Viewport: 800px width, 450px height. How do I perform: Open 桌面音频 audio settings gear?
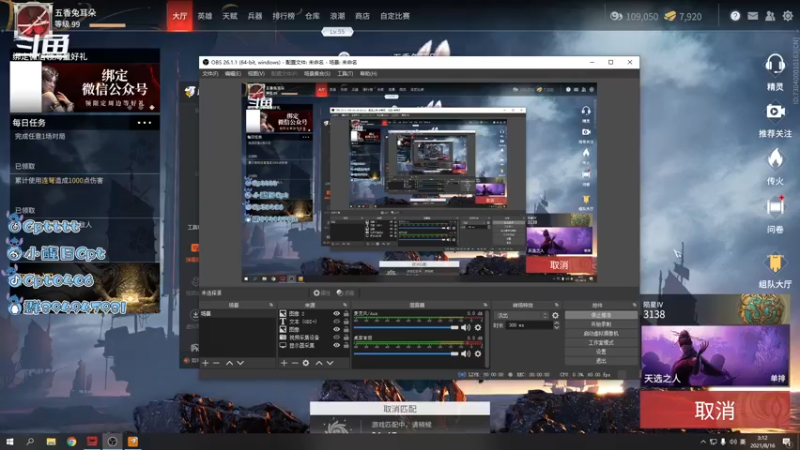pos(478,354)
